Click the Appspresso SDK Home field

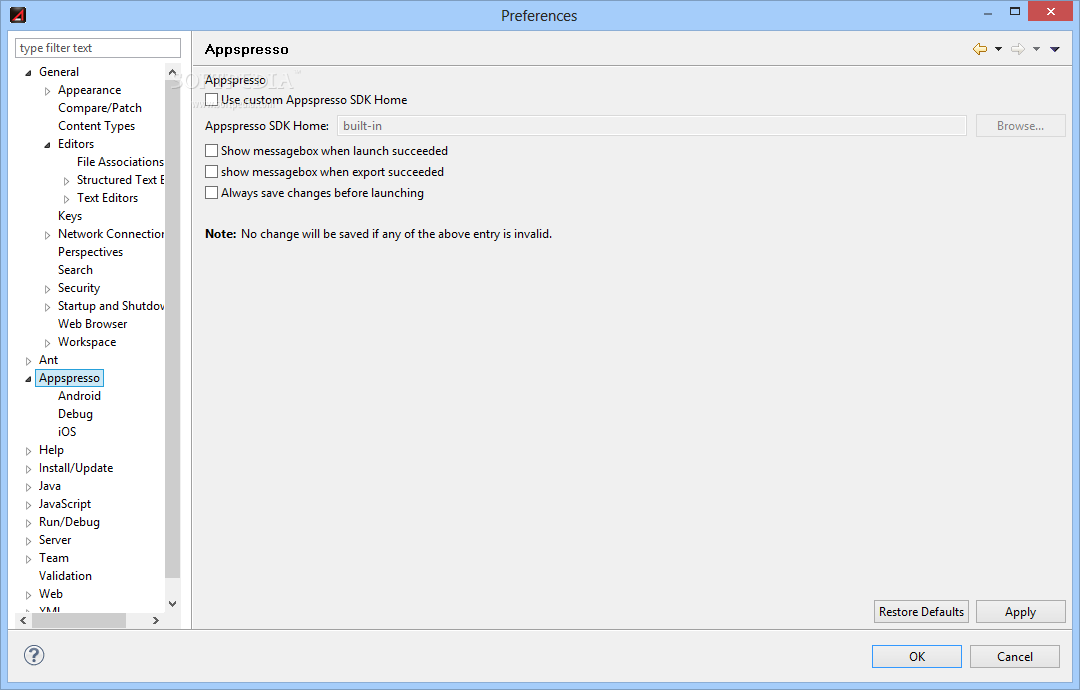tap(652, 126)
